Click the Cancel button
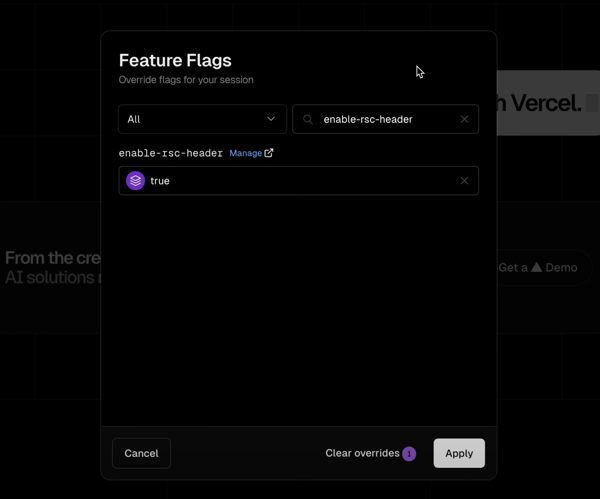 pos(141,453)
